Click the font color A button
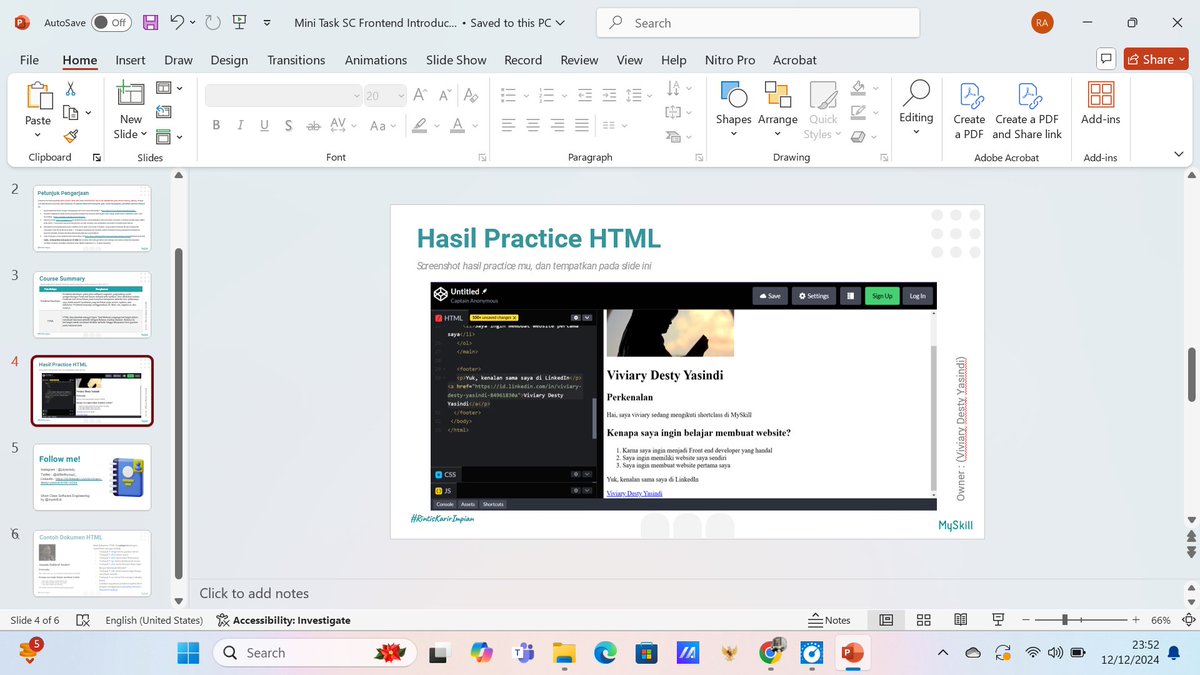The height and width of the screenshot is (675, 1200). tap(457, 125)
